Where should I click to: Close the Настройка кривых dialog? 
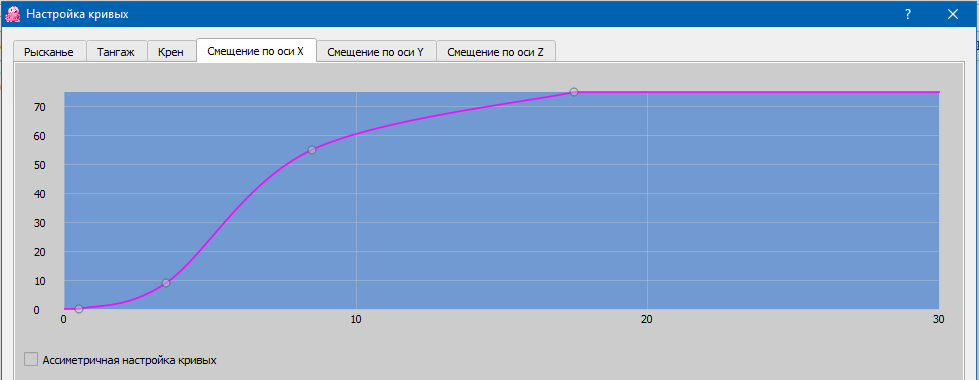point(953,14)
